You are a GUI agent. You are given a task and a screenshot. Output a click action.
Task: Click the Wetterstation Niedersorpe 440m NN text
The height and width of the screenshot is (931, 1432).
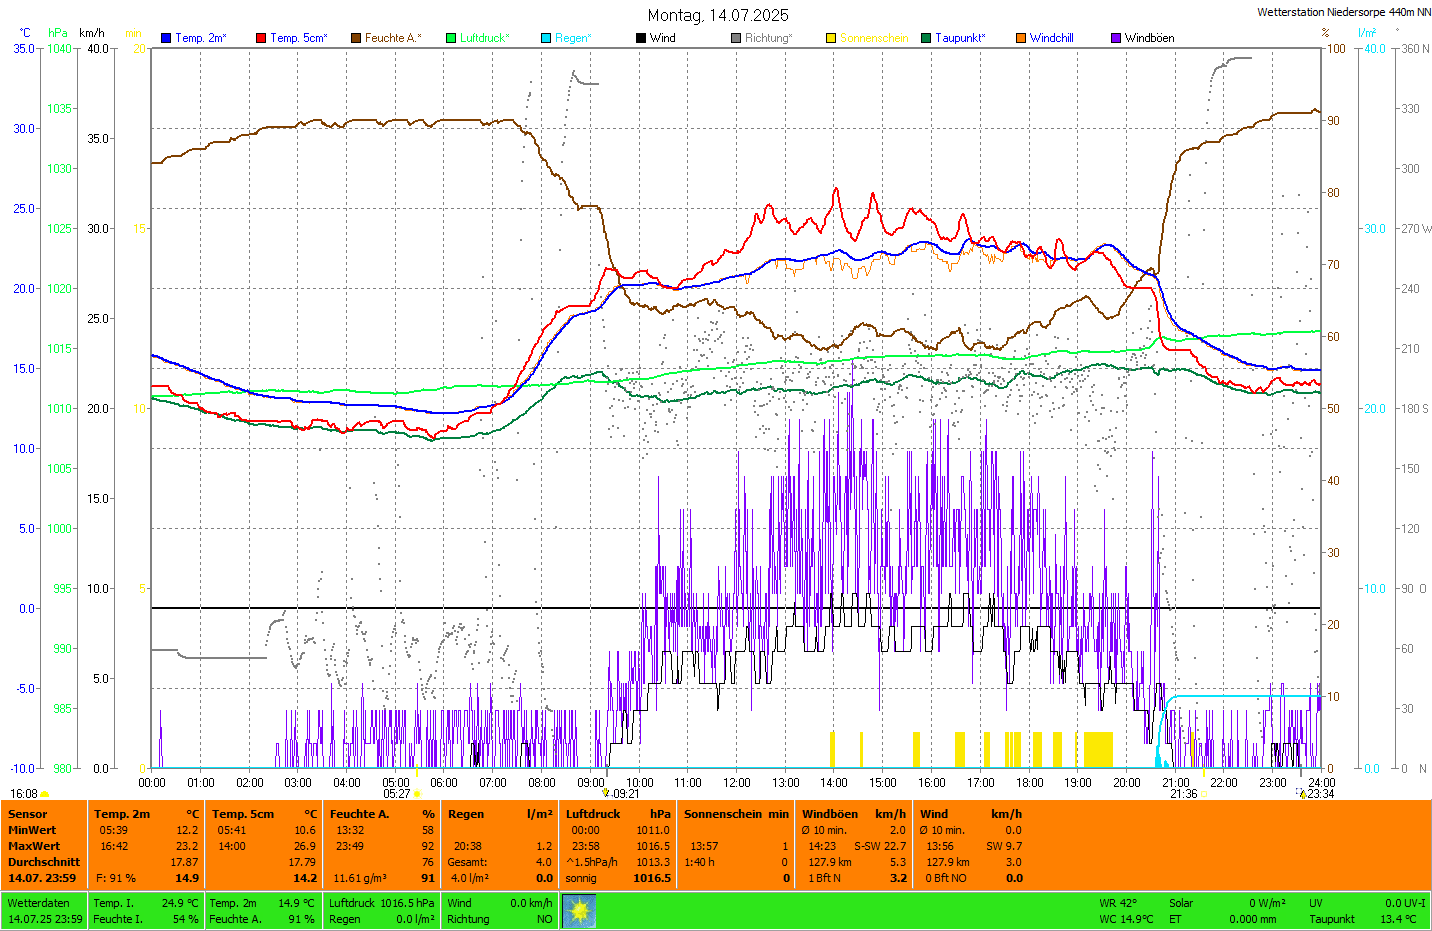coord(1343,12)
